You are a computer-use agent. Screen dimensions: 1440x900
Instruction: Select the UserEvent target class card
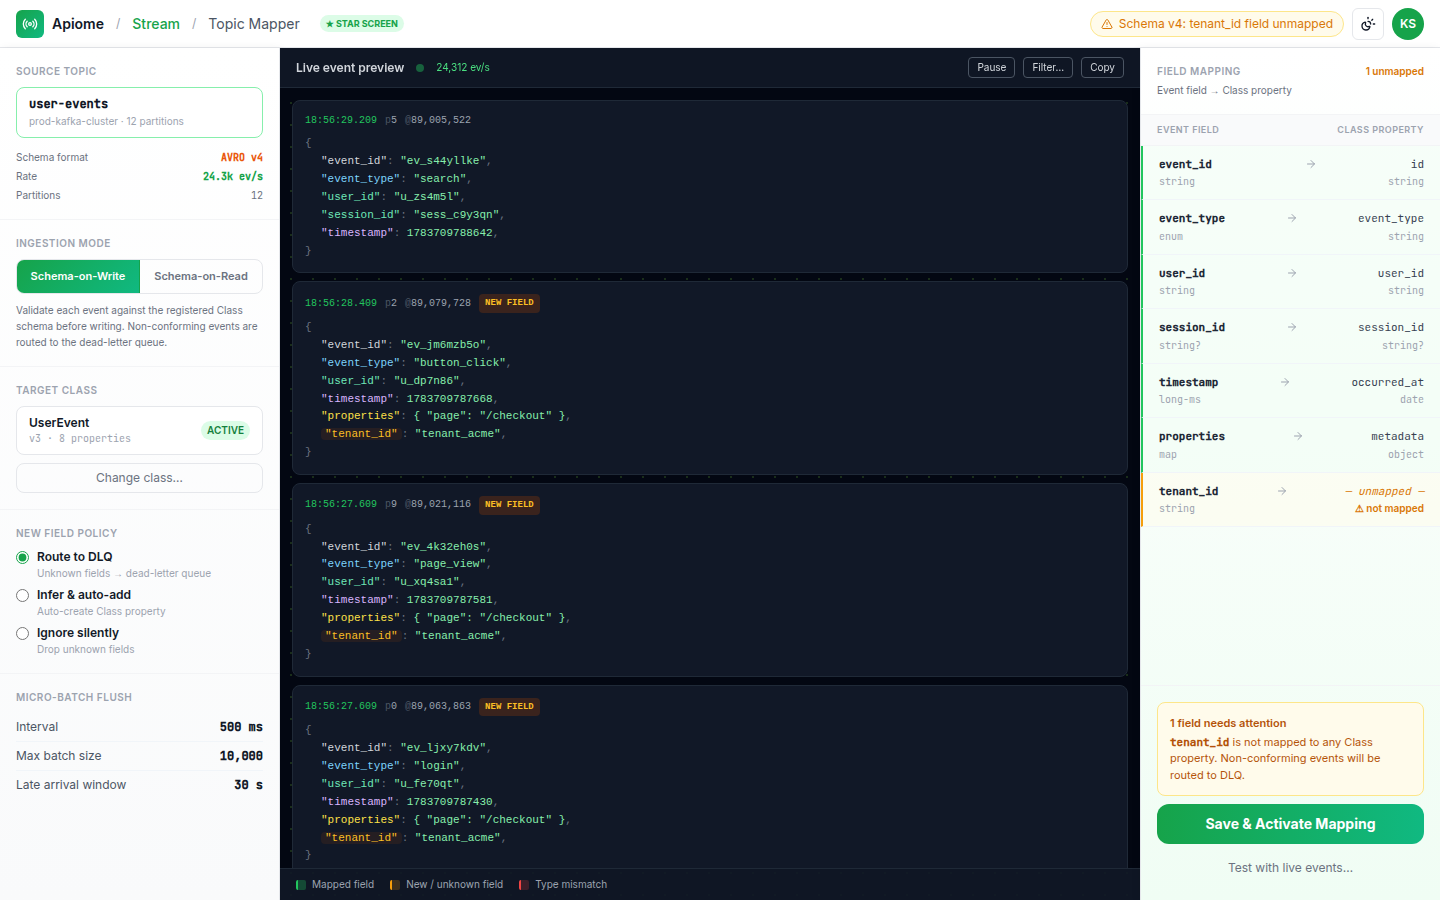tap(139, 430)
